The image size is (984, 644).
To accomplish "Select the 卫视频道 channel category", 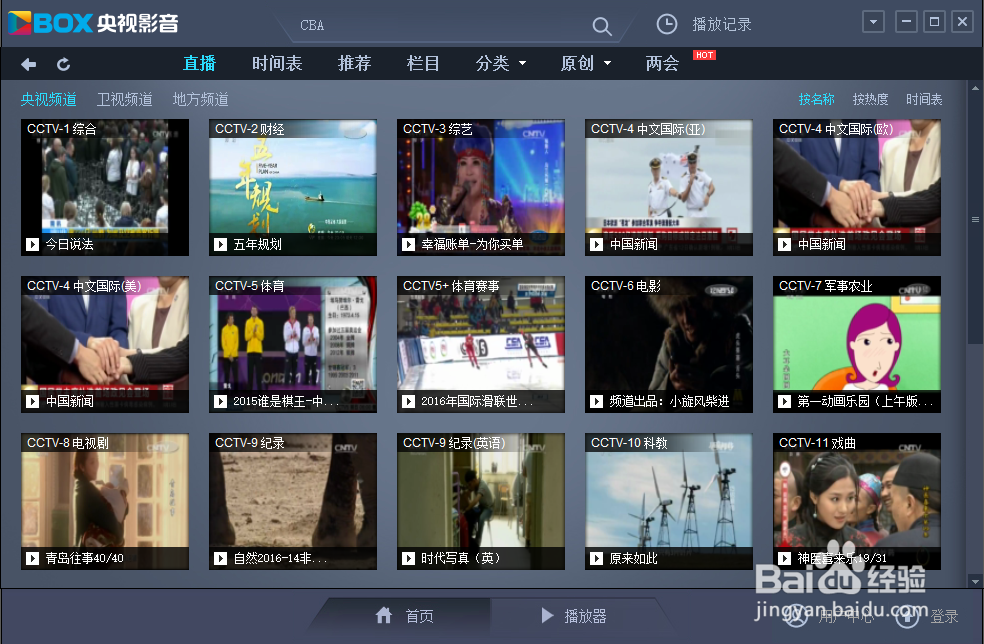I will pos(125,99).
